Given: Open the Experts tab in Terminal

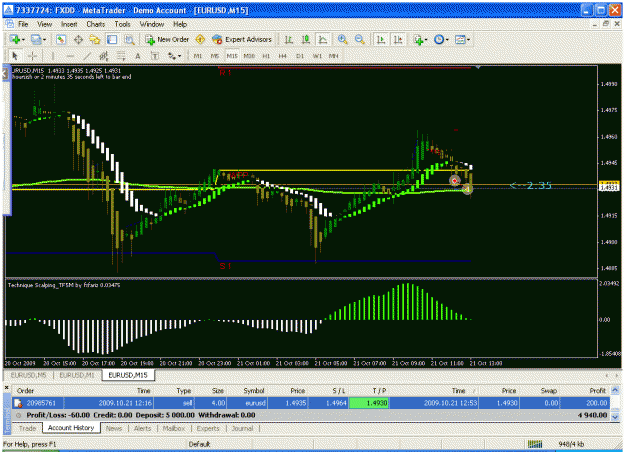Looking at the screenshot, I should (208, 428).
